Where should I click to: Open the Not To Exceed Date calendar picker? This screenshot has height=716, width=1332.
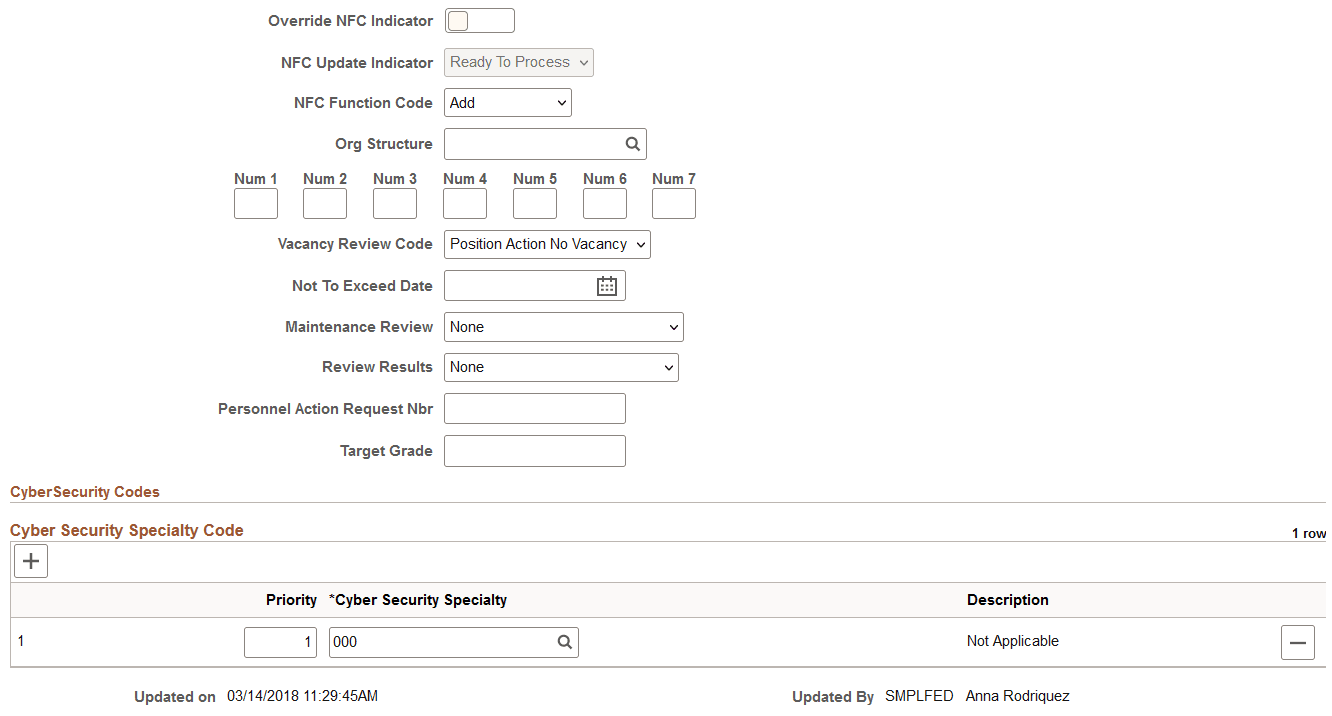[606, 285]
